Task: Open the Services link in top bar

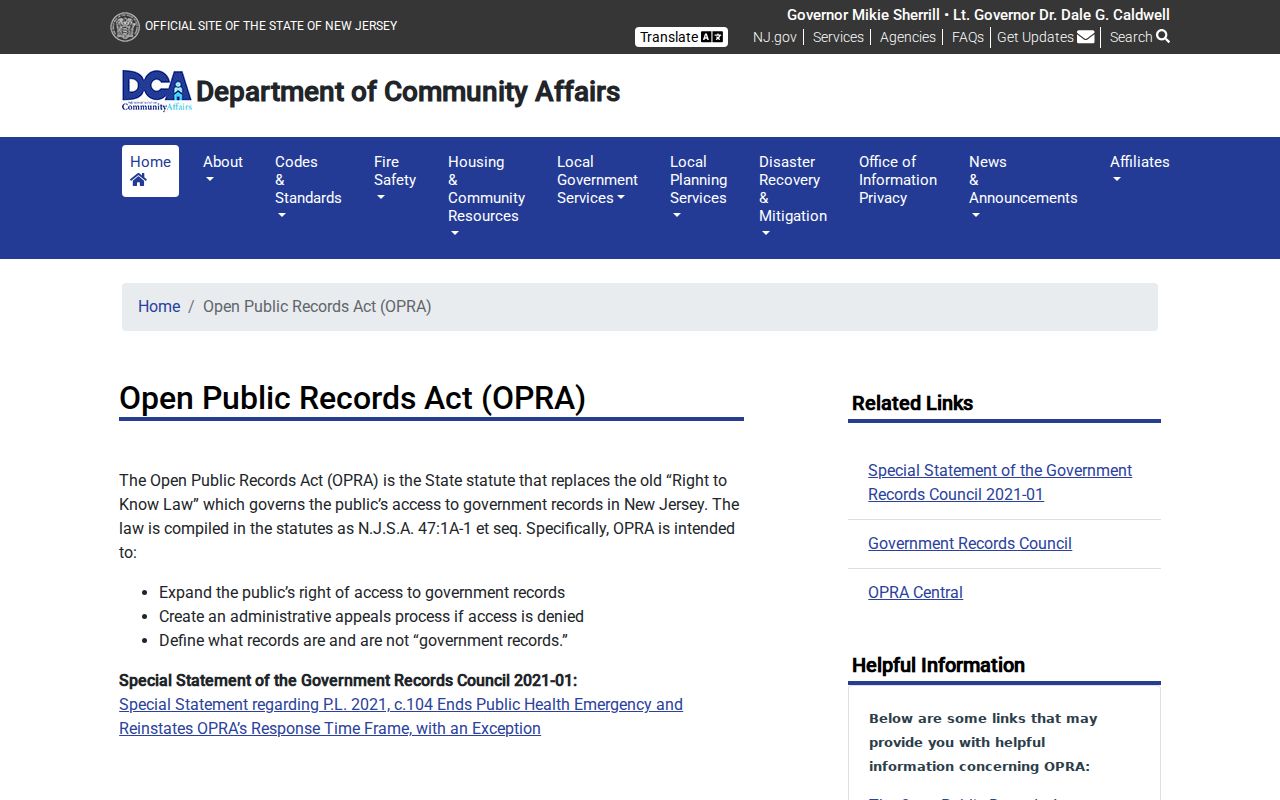Action: pyautogui.click(x=838, y=37)
